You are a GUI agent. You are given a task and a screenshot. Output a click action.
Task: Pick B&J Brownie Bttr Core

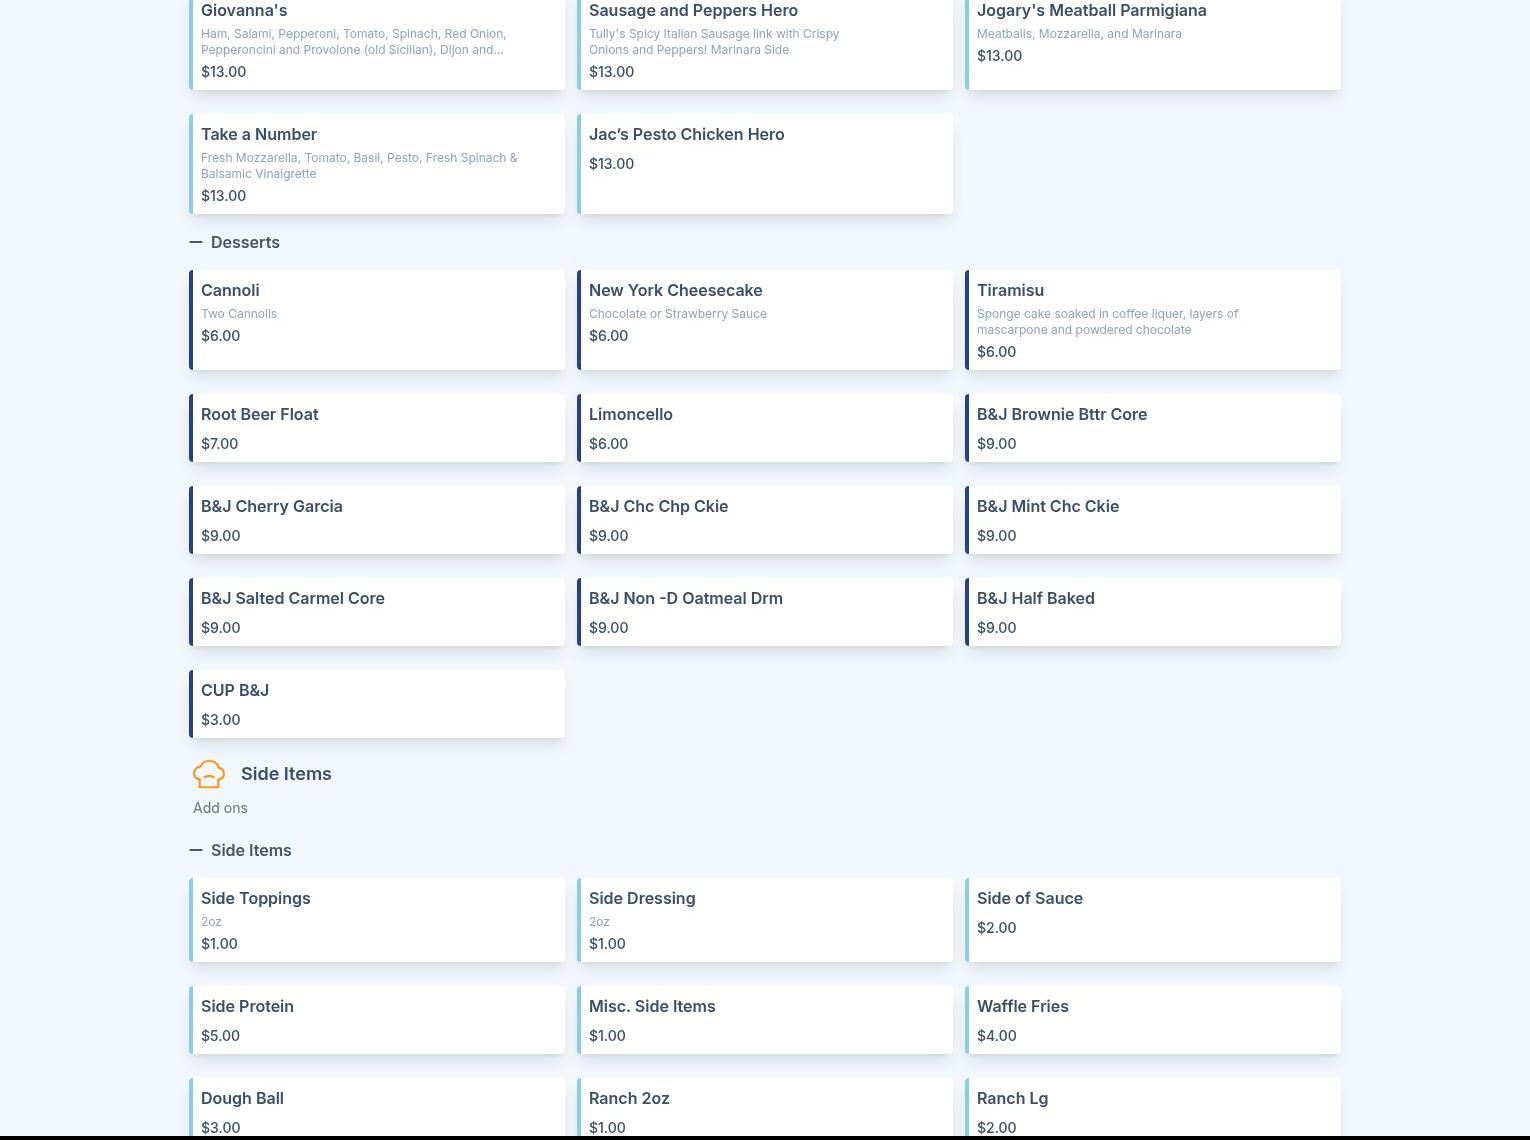pyautogui.click(x=1153, y=428)
